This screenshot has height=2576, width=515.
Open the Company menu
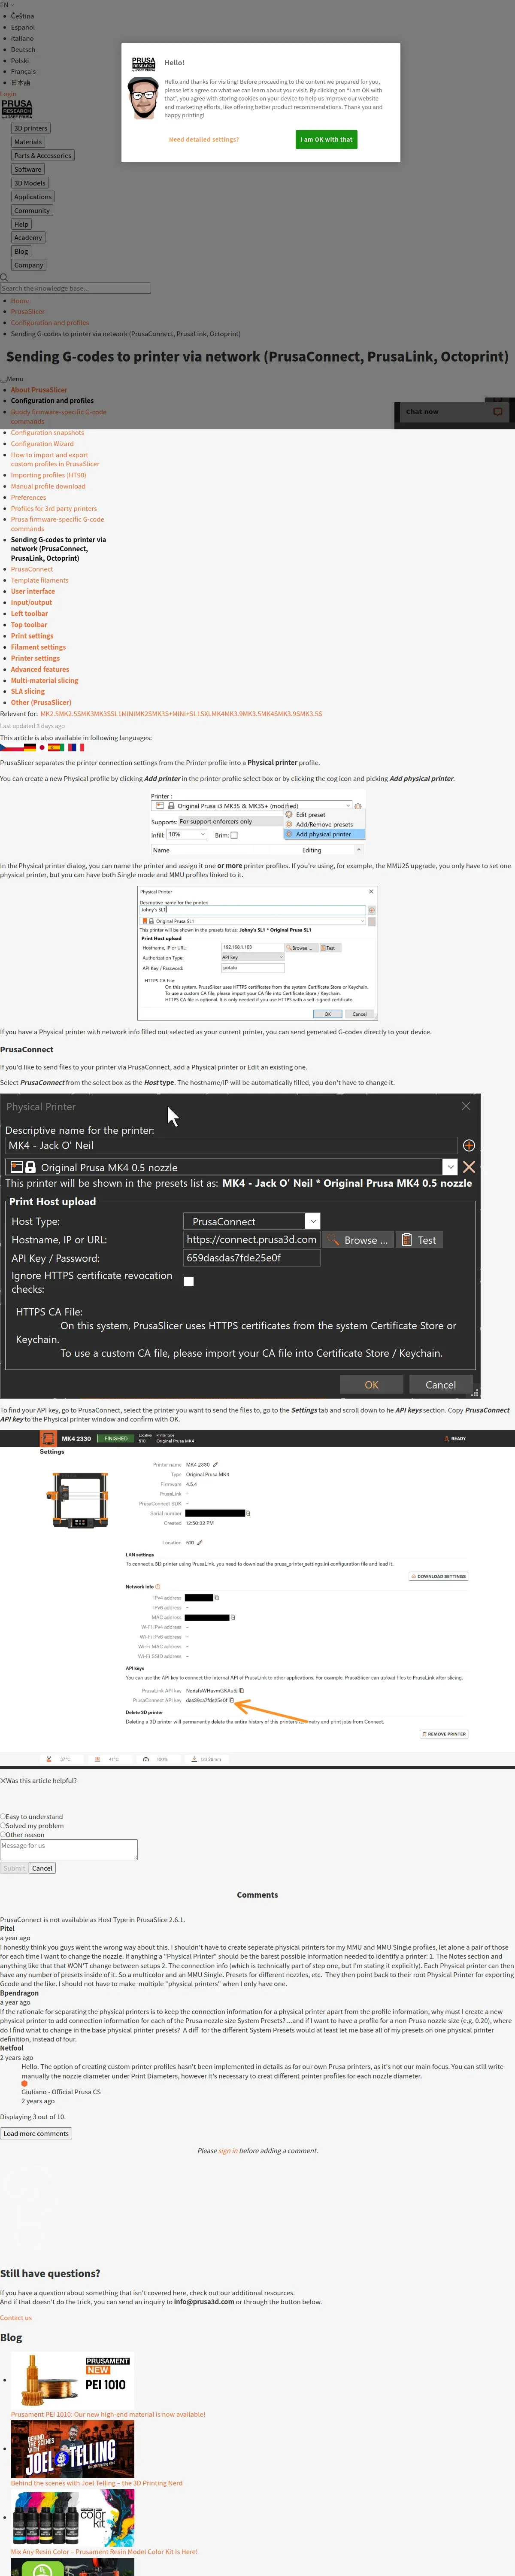29,265
